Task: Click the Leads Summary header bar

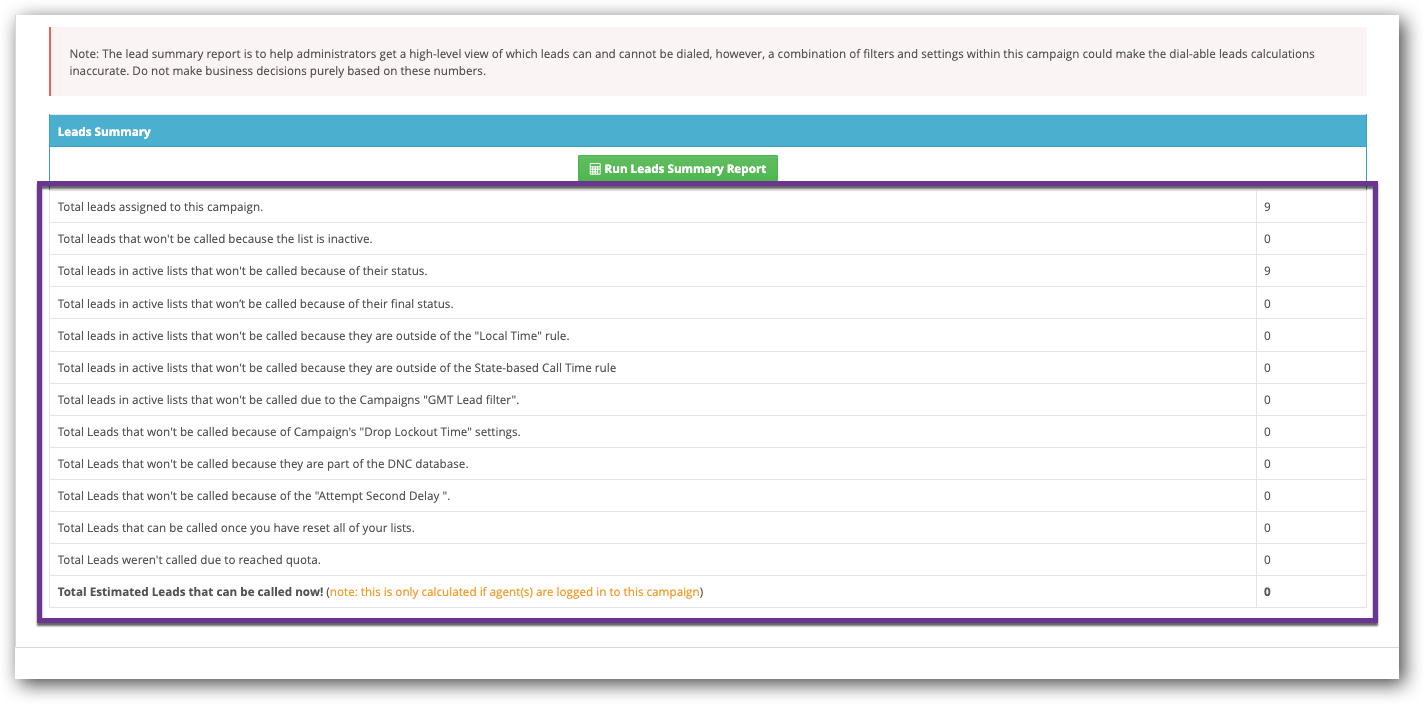Action: (x=700, y=131)
